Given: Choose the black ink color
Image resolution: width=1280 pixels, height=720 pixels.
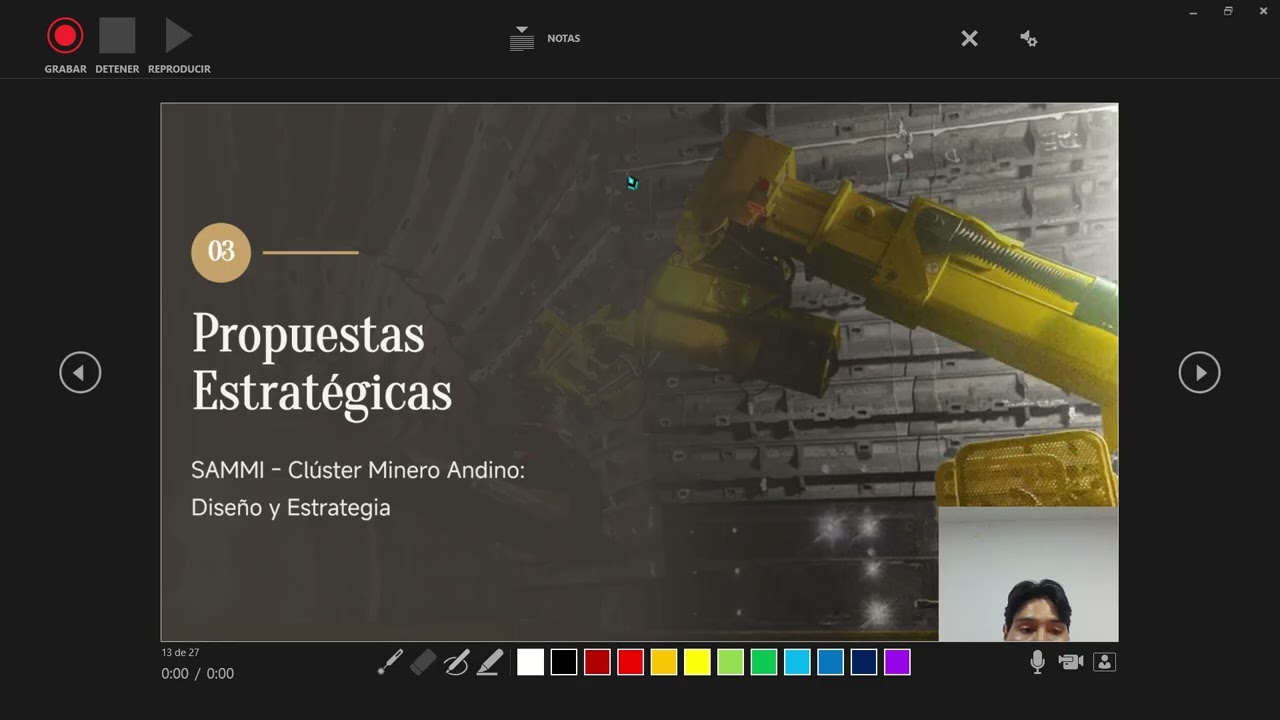Looking at the screenshot, I should pos(564,662).
